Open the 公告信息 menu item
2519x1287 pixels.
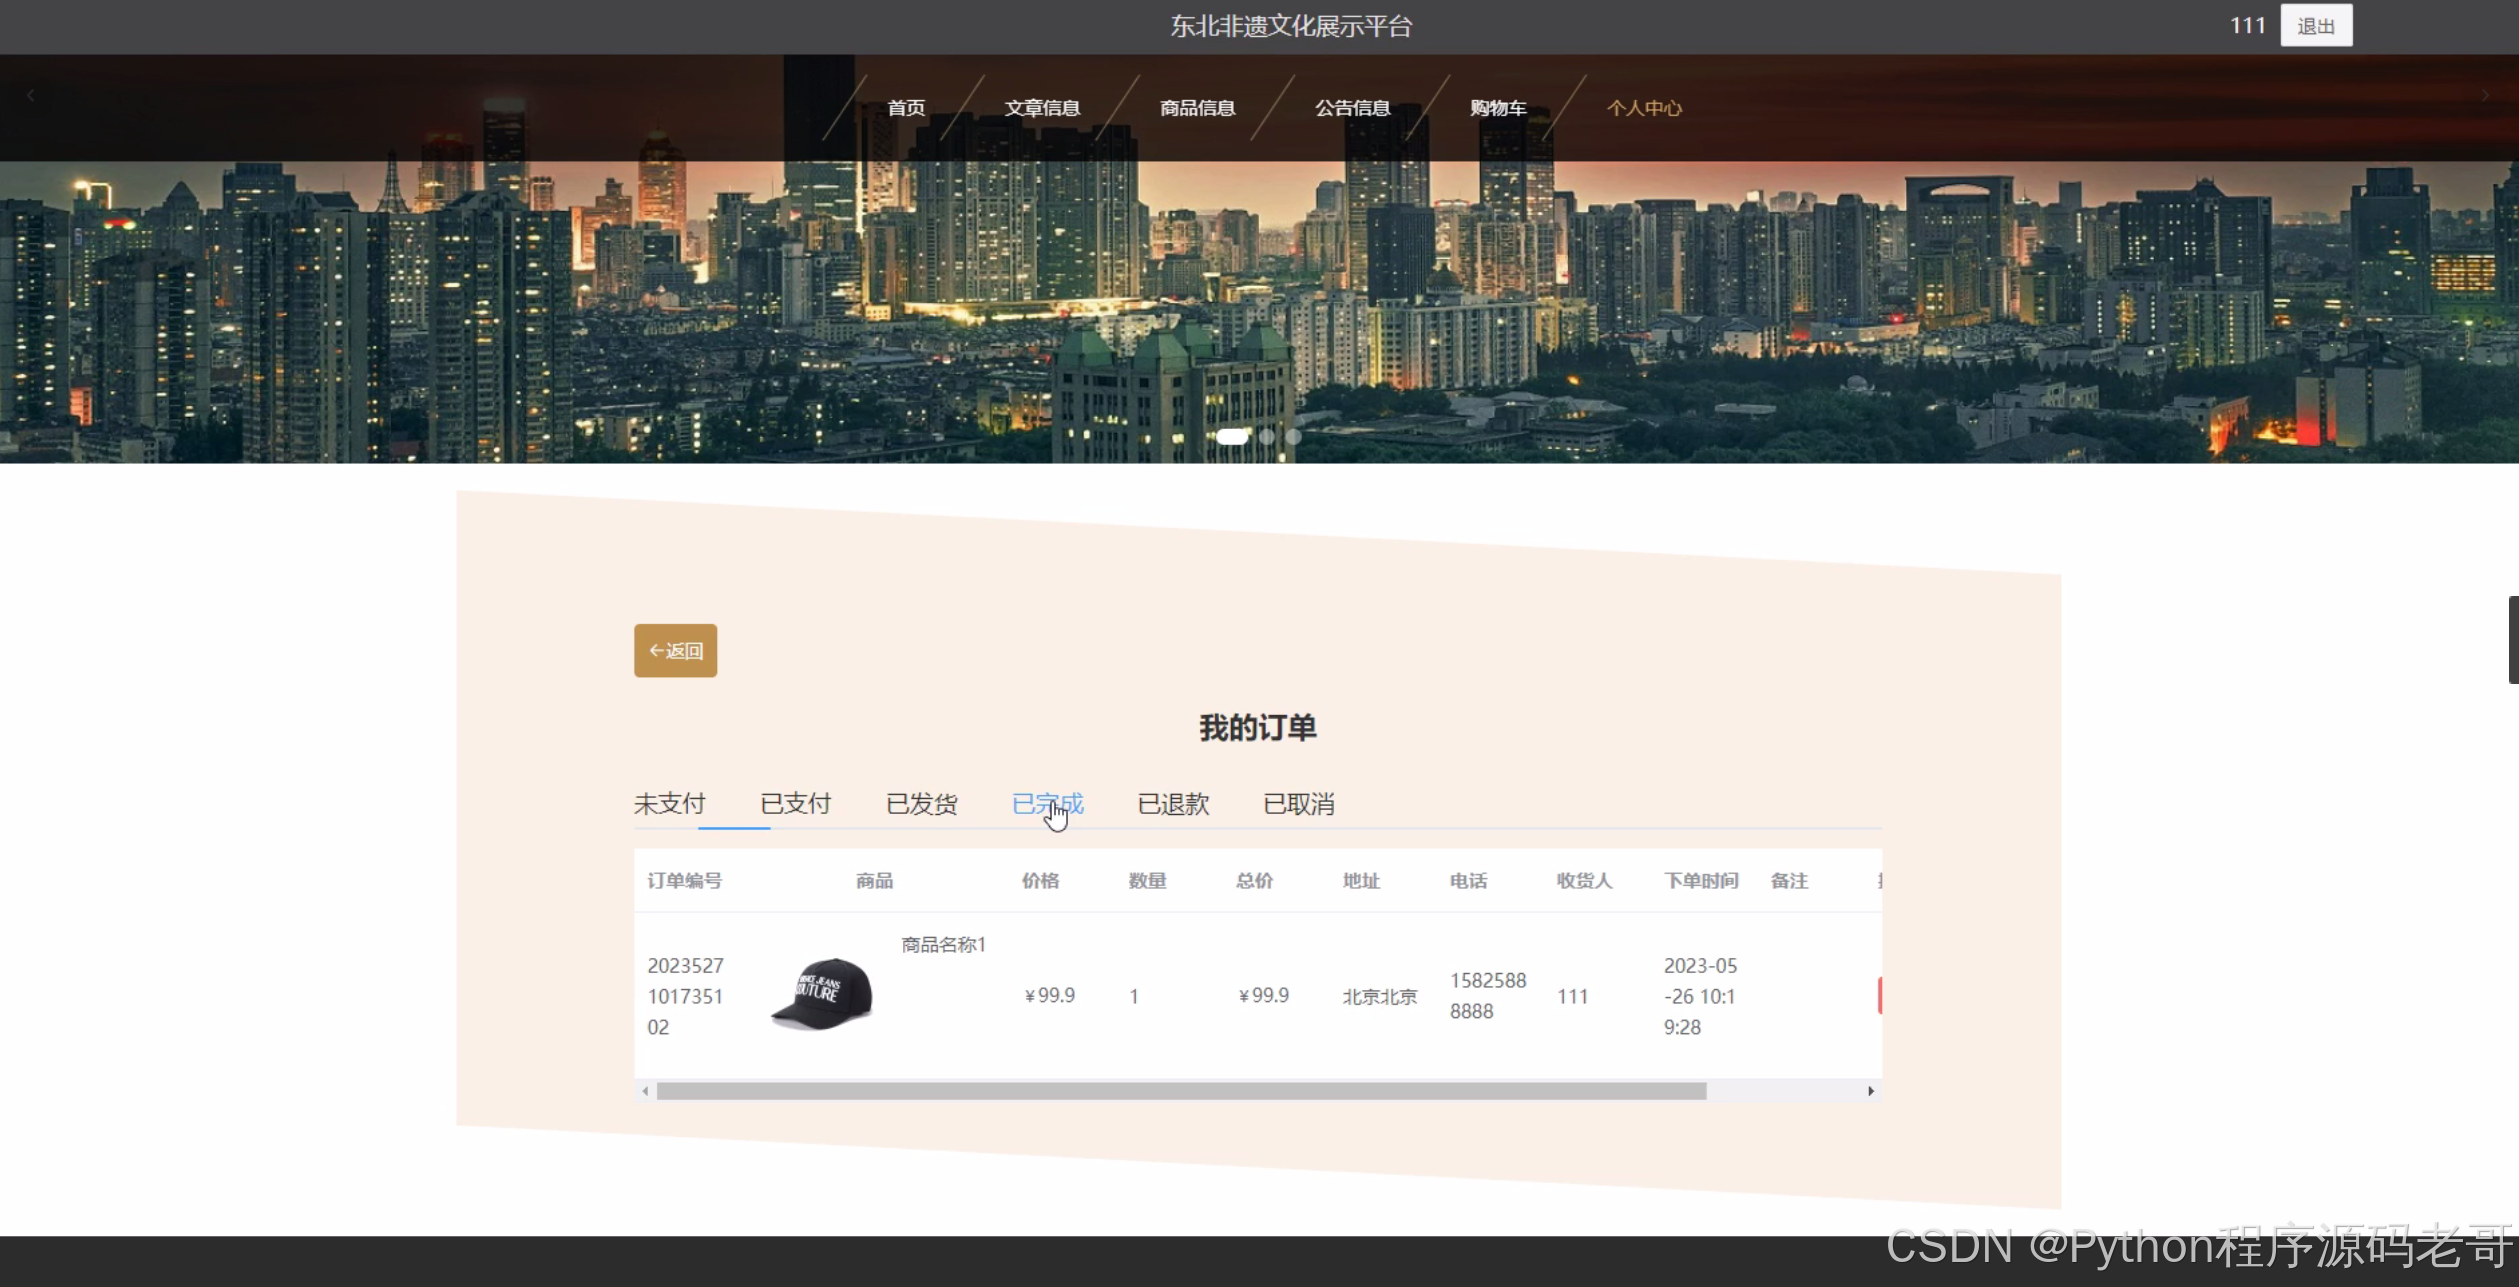point(1352,108)
